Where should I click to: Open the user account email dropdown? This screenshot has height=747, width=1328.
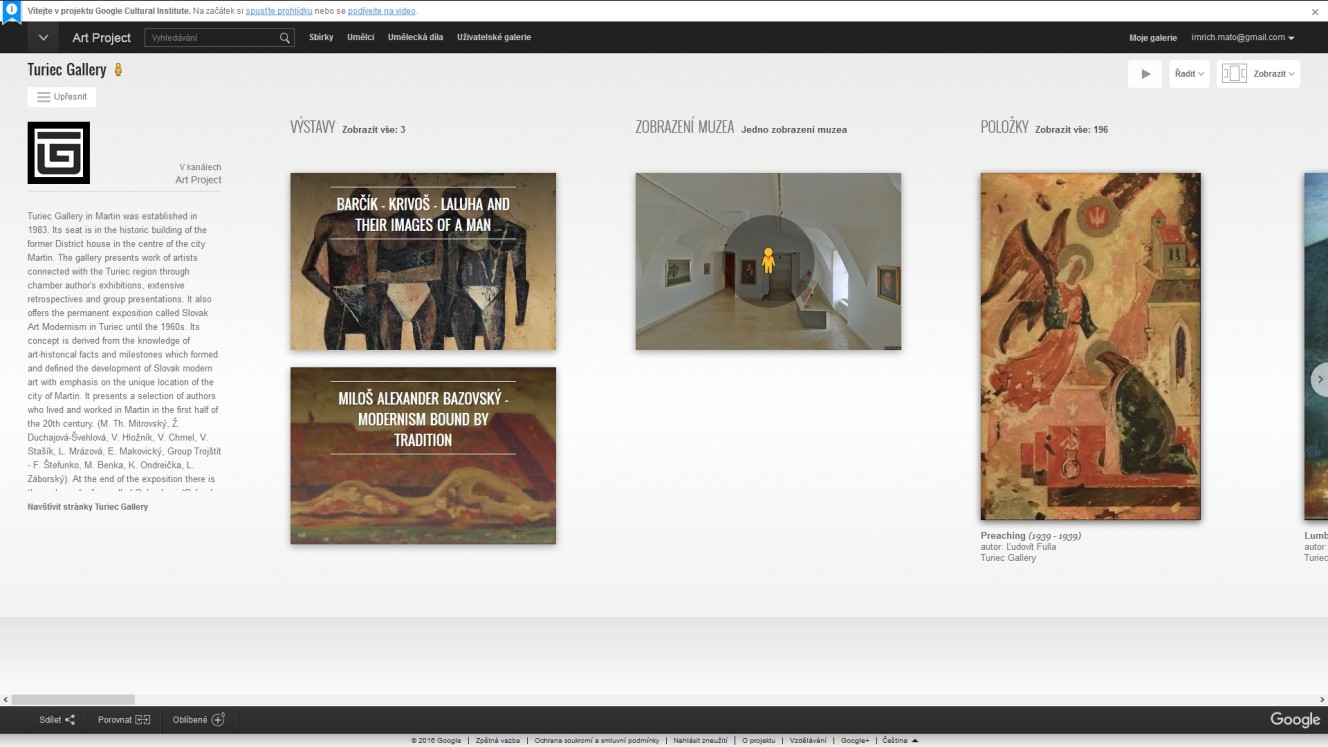pos(1242,38)
